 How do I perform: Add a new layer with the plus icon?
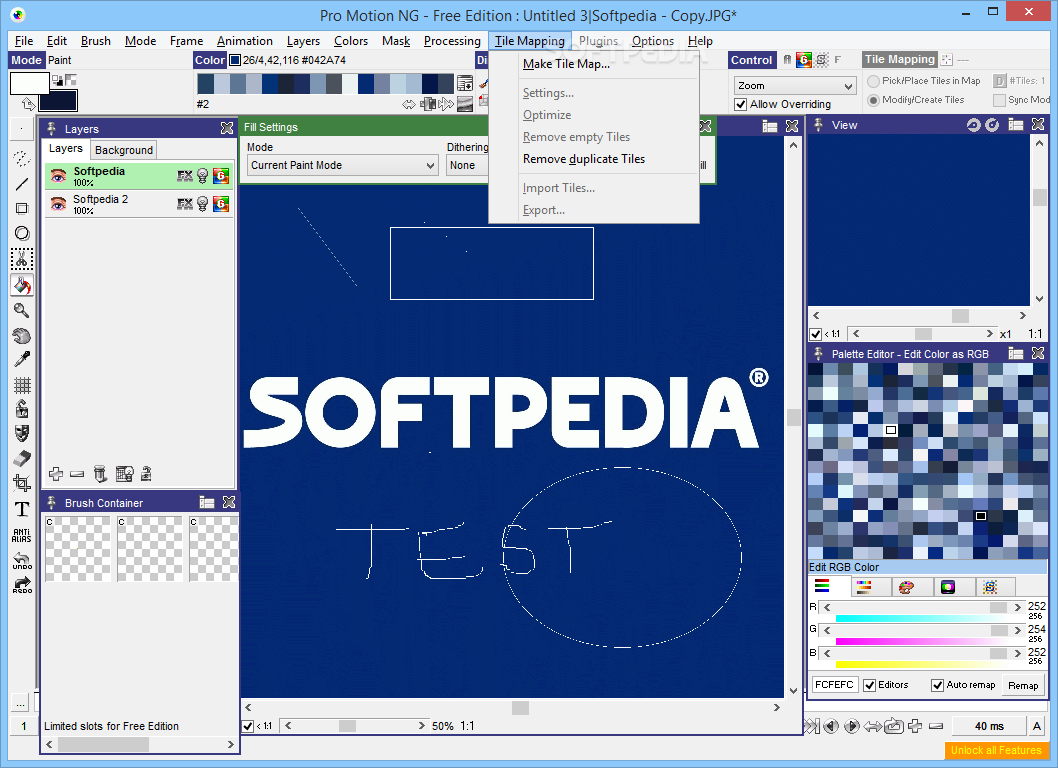pos(56,474)
